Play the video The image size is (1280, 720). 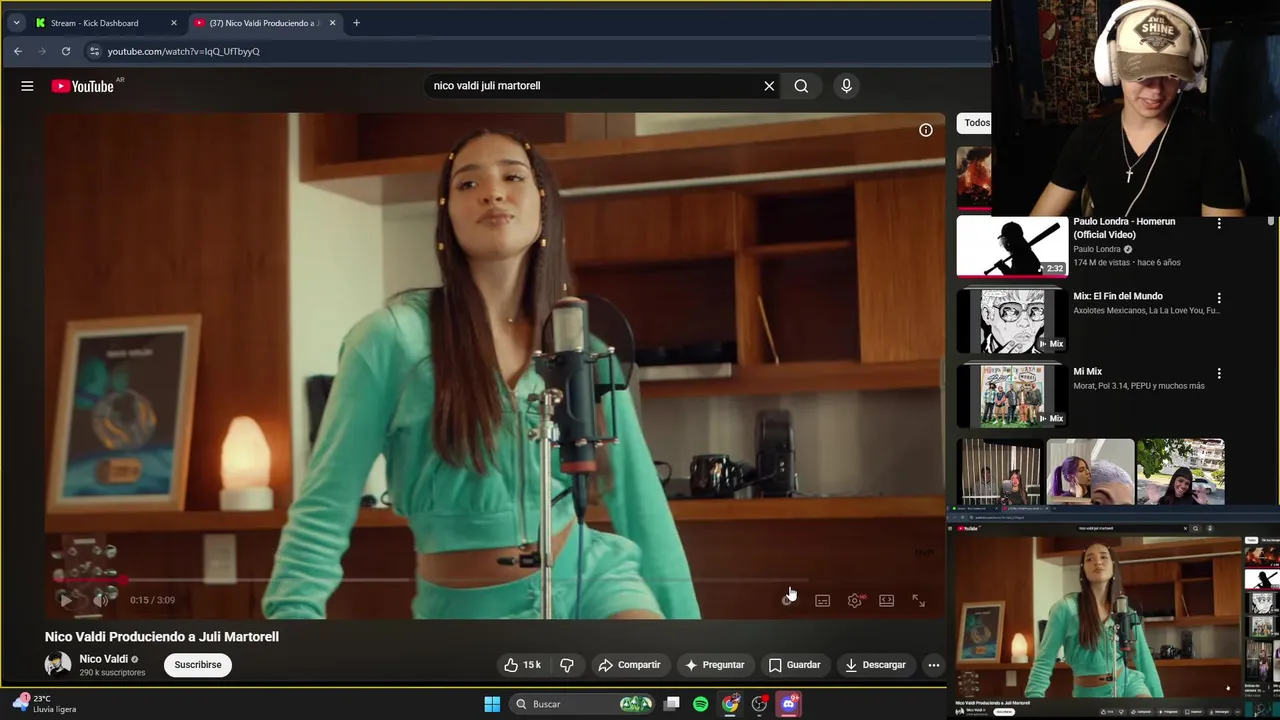(x=65, y=600)
